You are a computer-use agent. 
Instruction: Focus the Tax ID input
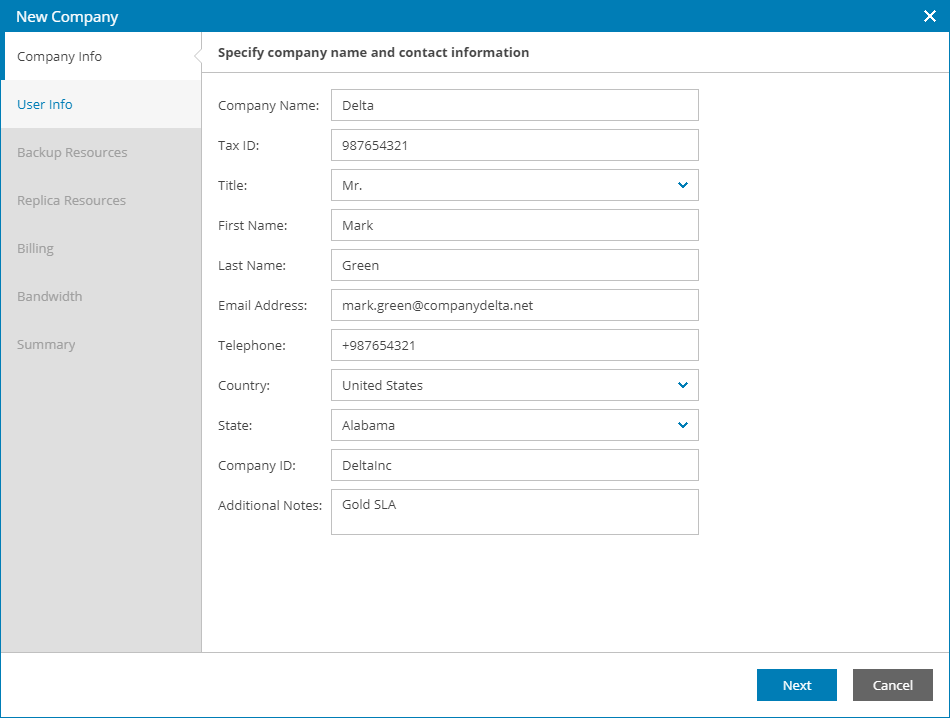[514, 145]
